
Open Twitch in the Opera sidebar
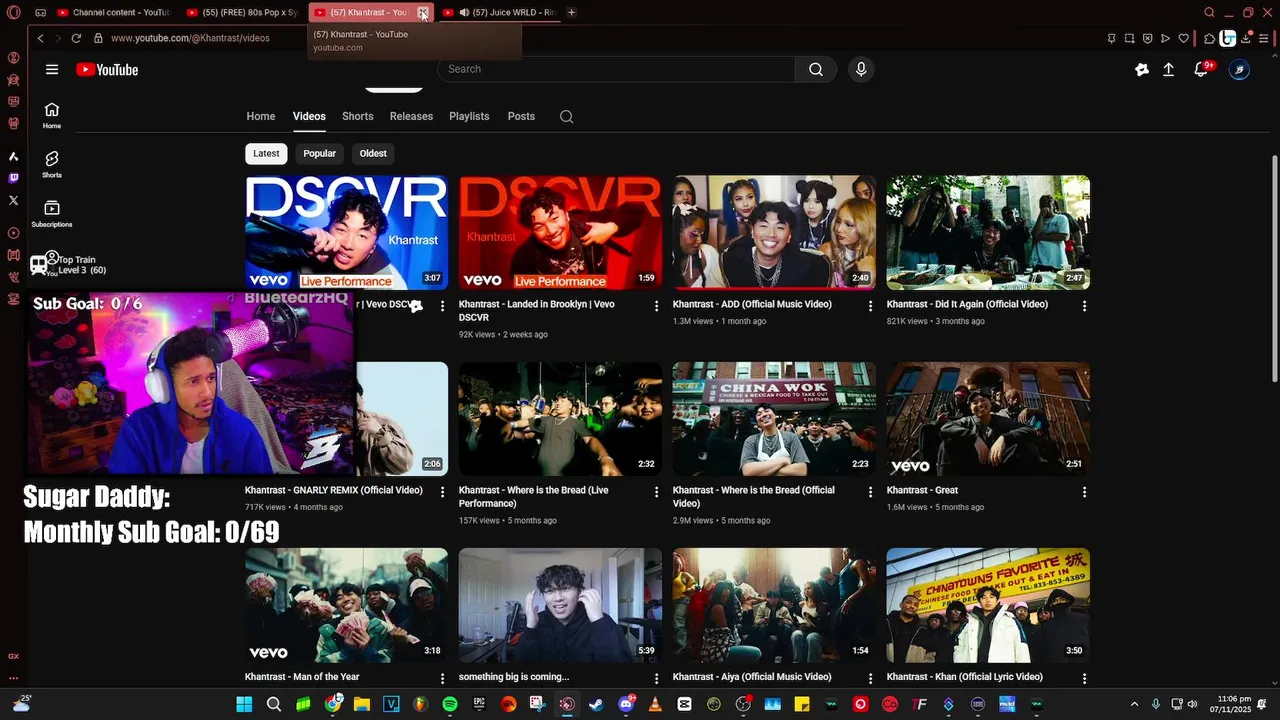[x=13, y=178]
